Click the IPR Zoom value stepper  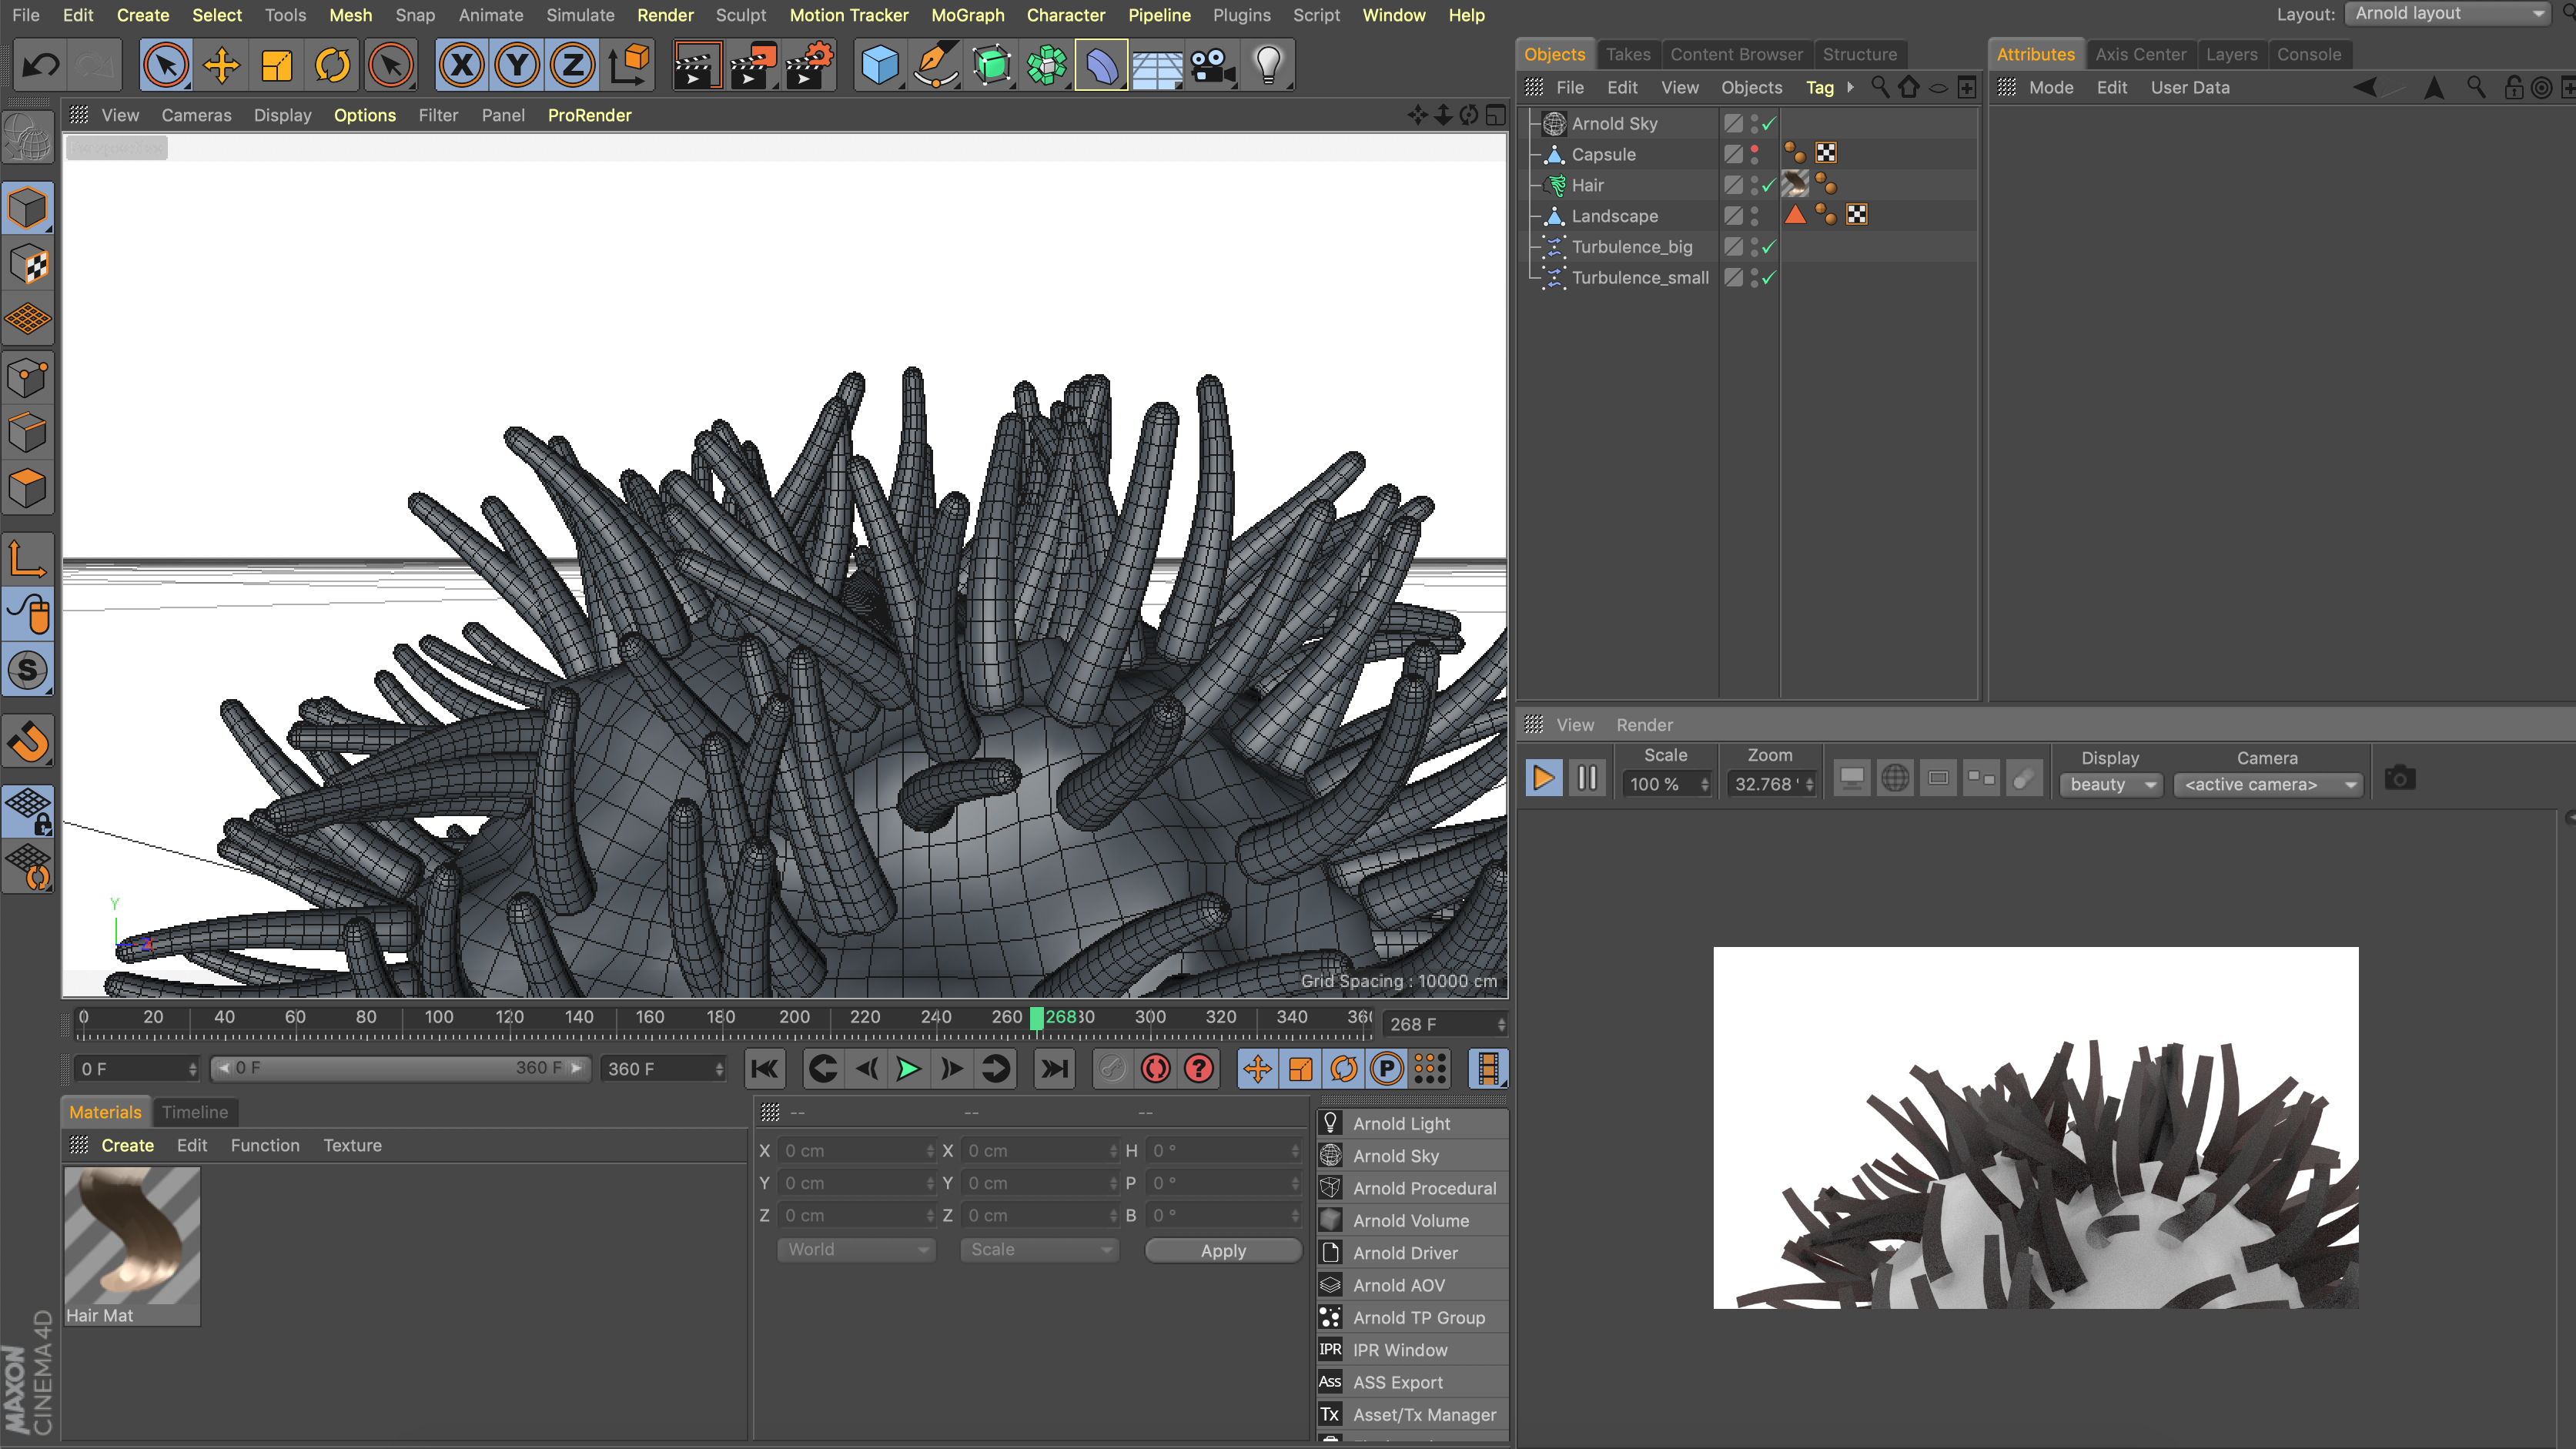(x=1809, y=785)
